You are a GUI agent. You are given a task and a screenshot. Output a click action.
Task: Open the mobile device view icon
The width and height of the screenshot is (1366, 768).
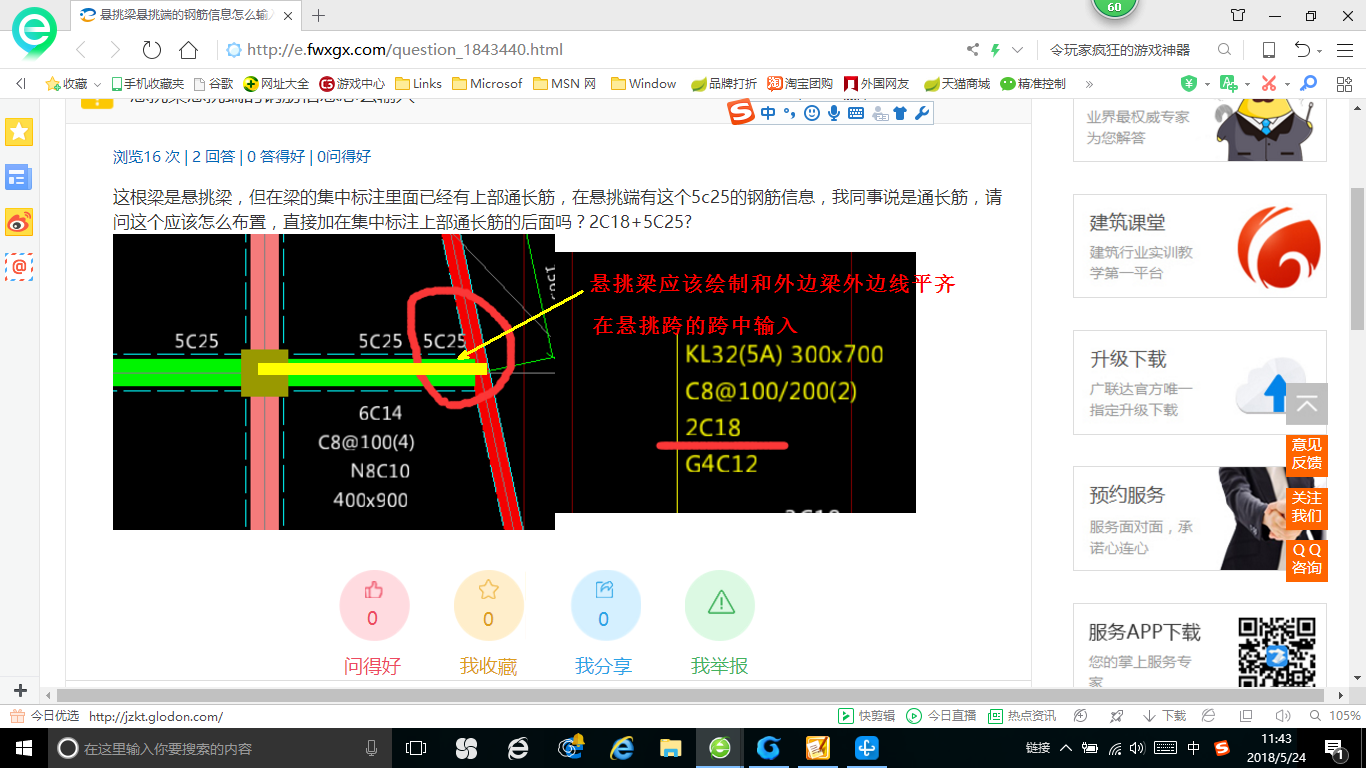click(1268, 50)
